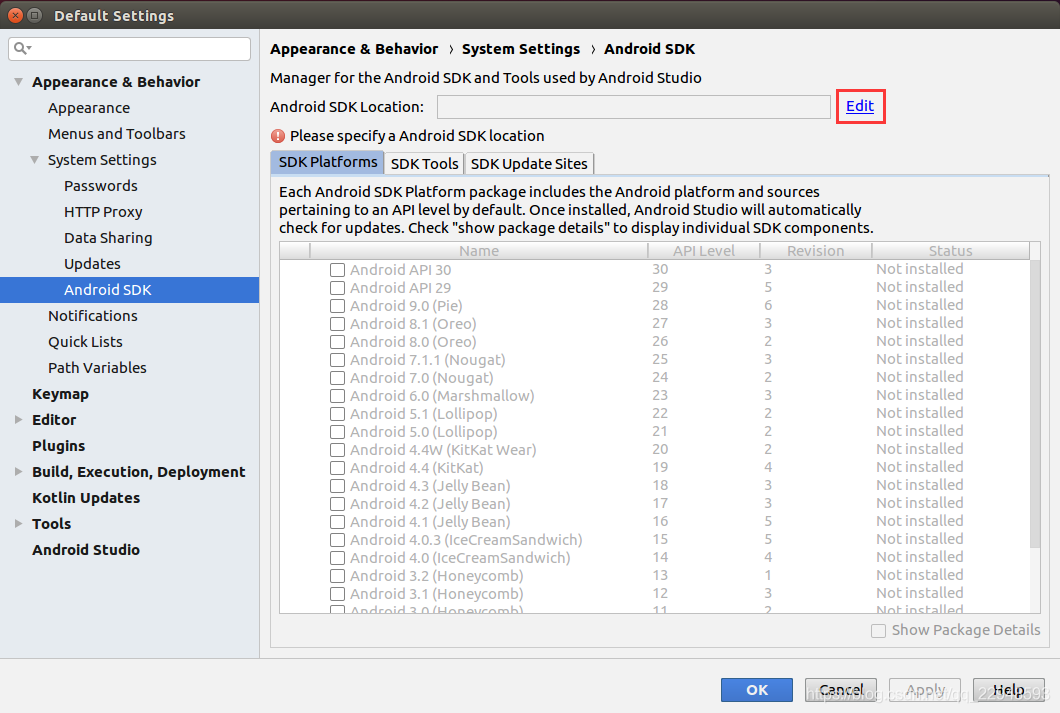Select the Android 7.0 (Nougat) row text

[x=421, y=378]
